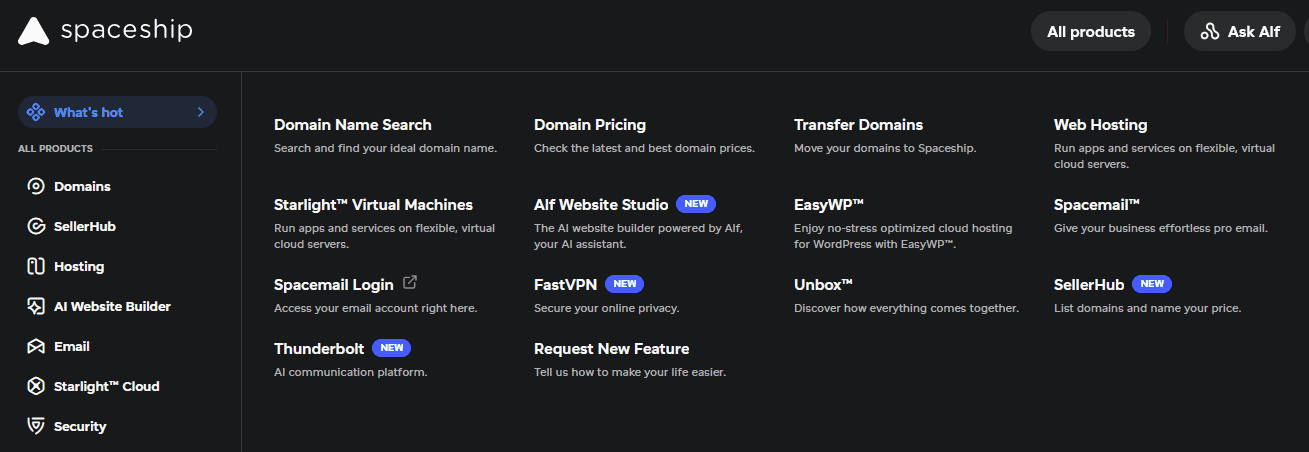Click the SellerHub sidebar icon
The width and height of the screenshot is (1309, 452).
(x=36, y=226)
